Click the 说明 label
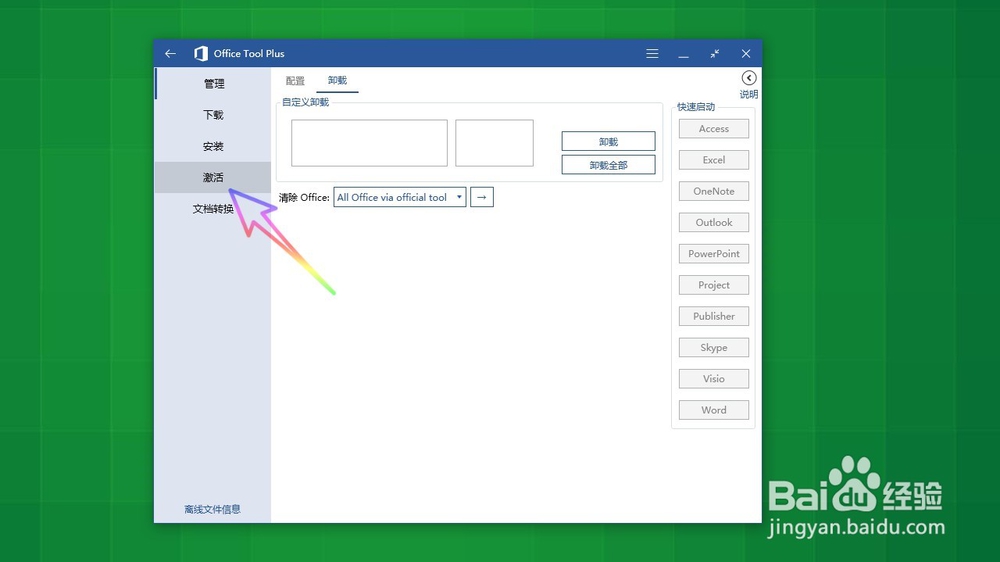Viewport: 1000px width, 562px height. [x=749, y=94]
